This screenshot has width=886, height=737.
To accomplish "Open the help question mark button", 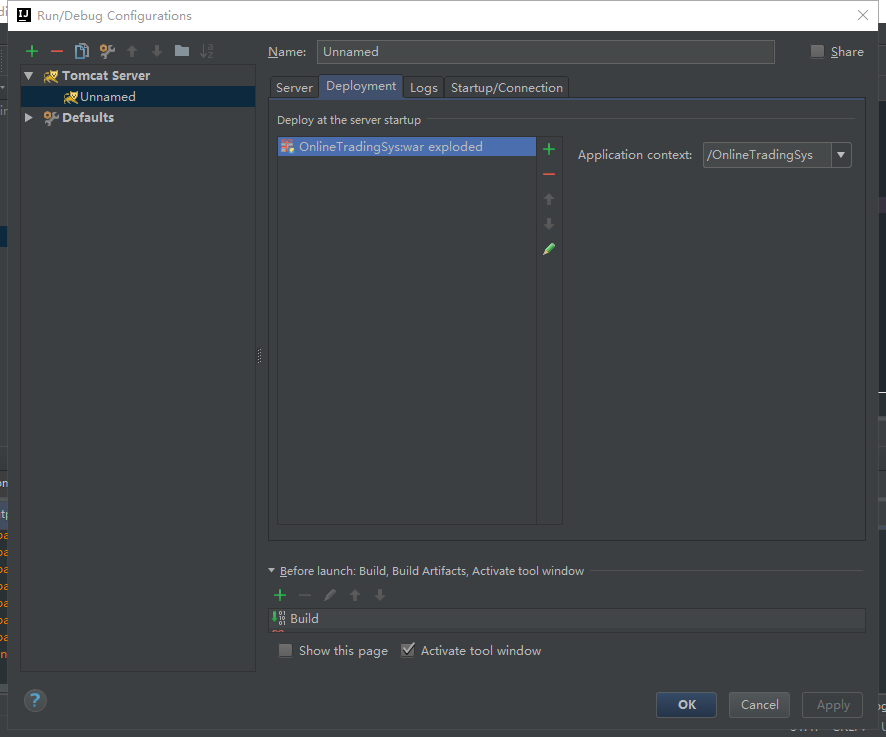I will [35, 700].
